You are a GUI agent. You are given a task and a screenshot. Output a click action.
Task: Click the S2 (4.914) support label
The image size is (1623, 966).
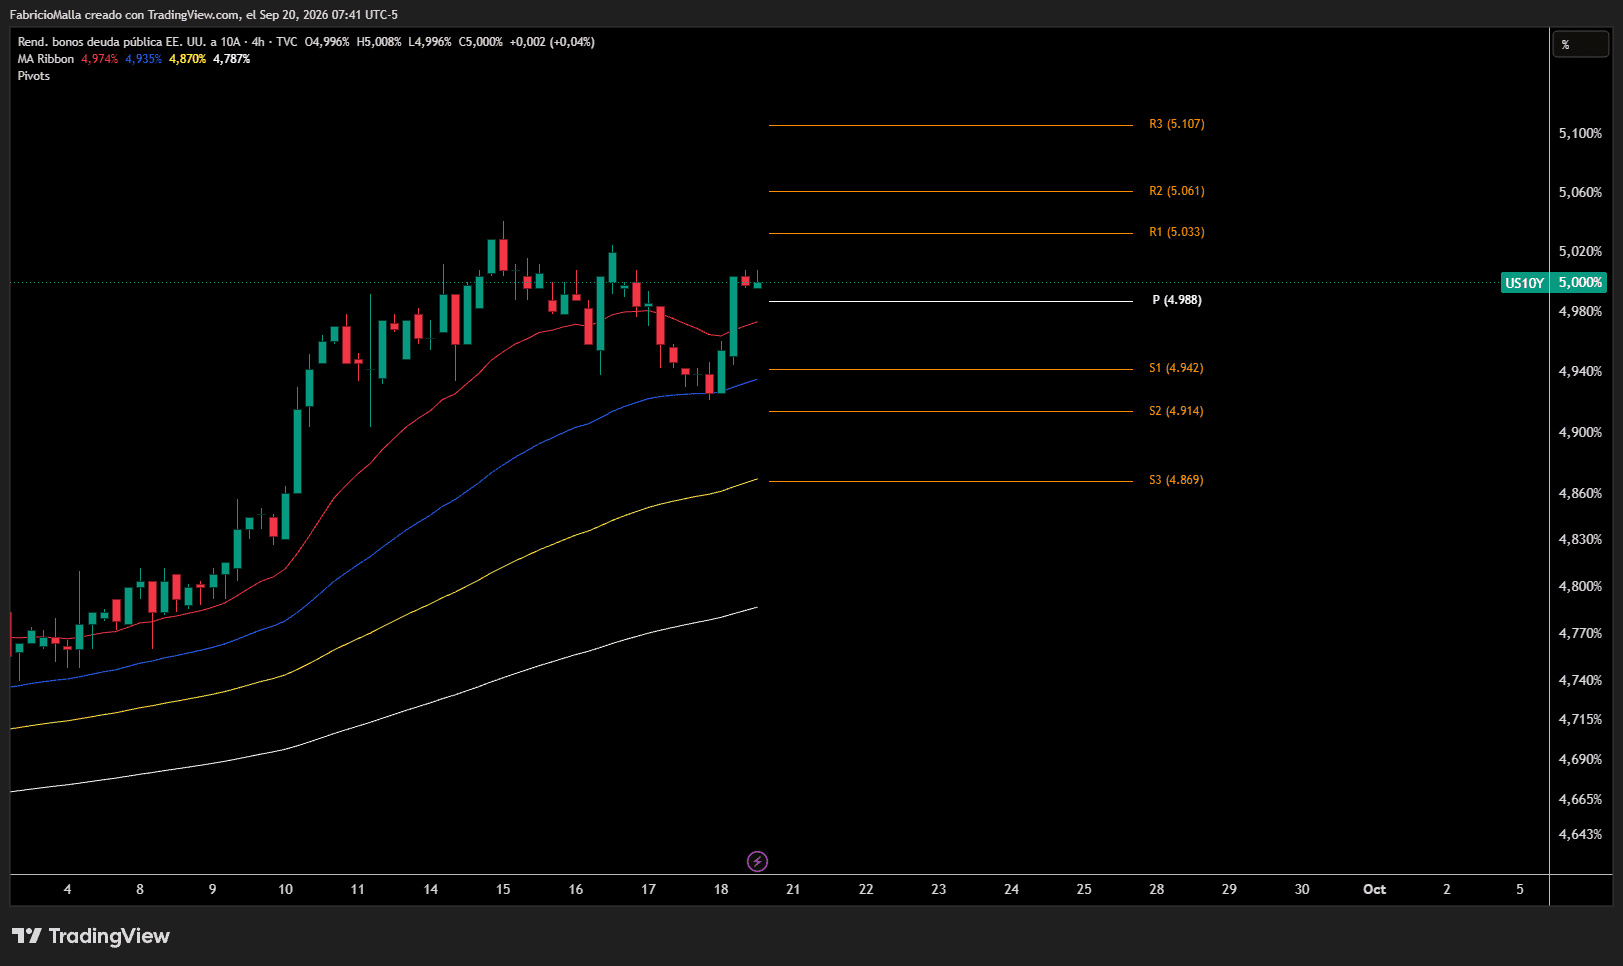tap(1176, 411)
